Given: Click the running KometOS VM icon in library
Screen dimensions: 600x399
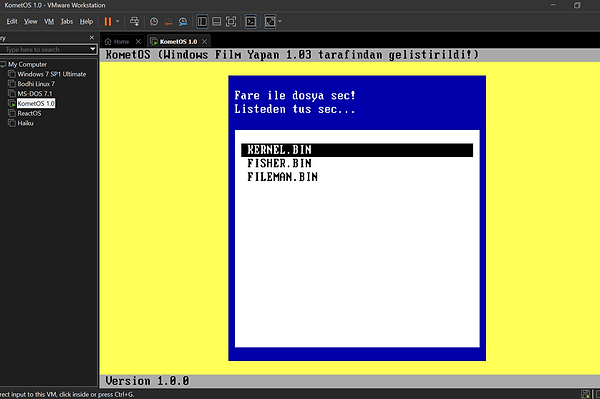Looking at the screenshot, I should click(x=12, y=103).
